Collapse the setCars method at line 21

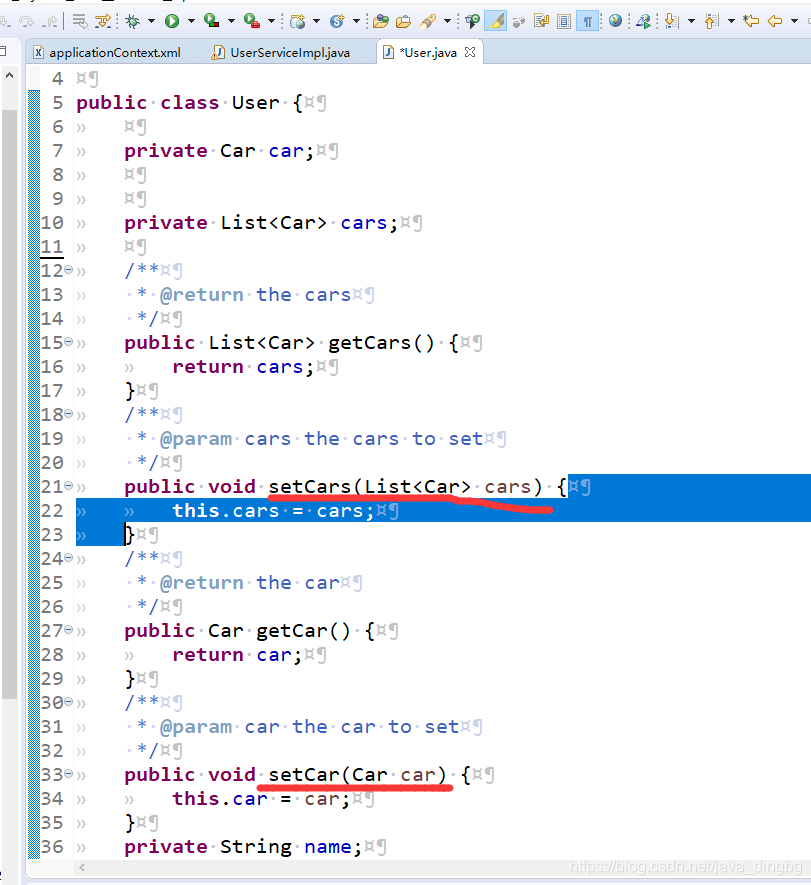[x=68, y=486]
